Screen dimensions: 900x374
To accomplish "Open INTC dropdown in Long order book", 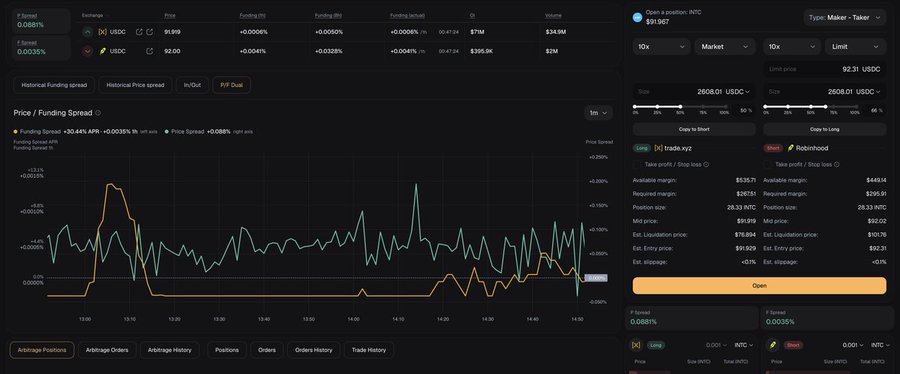I will point(744,345).
